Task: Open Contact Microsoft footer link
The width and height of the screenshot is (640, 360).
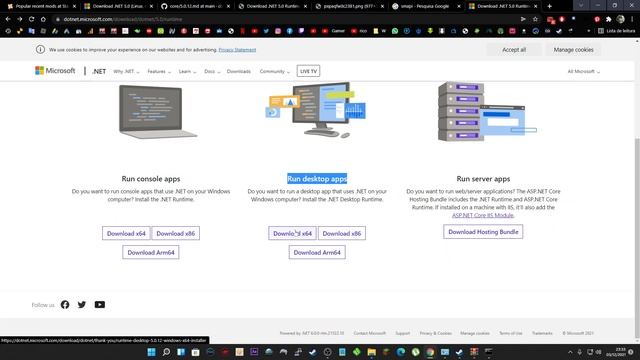Action: click(x=369, y=333)
